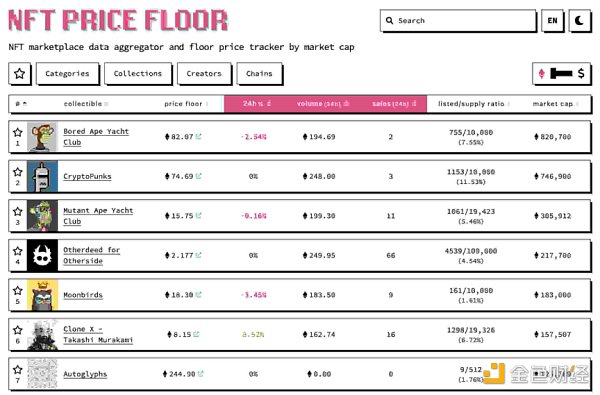Open Moonbirds collection thumbnail image
Image resolution: width=600 pixels, height=395 pixels.
[42, 295]
